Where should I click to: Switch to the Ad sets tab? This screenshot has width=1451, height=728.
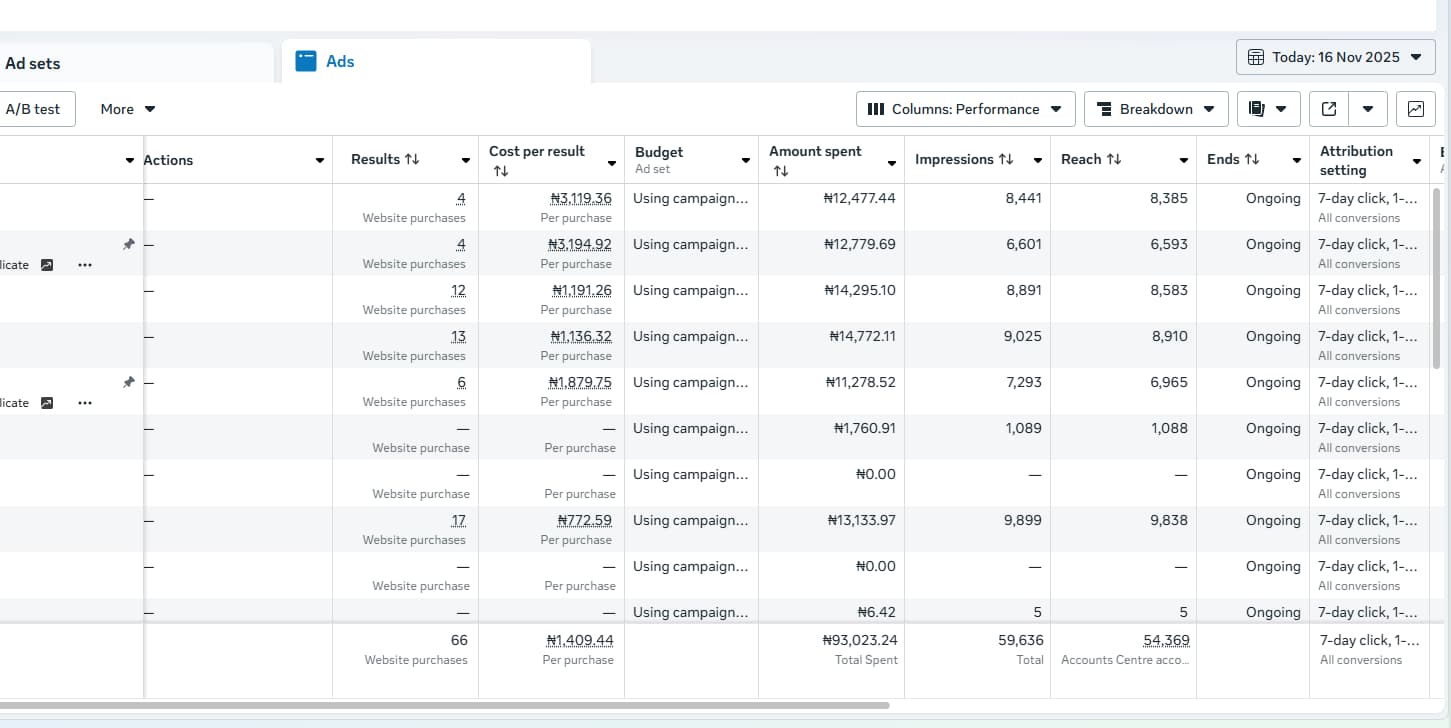(33, 63)
